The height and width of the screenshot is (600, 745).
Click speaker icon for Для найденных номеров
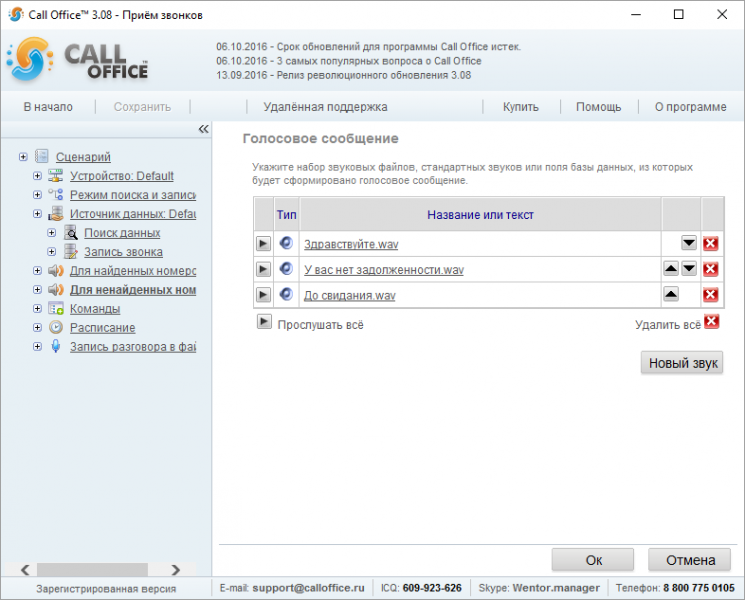coord(56,270)
